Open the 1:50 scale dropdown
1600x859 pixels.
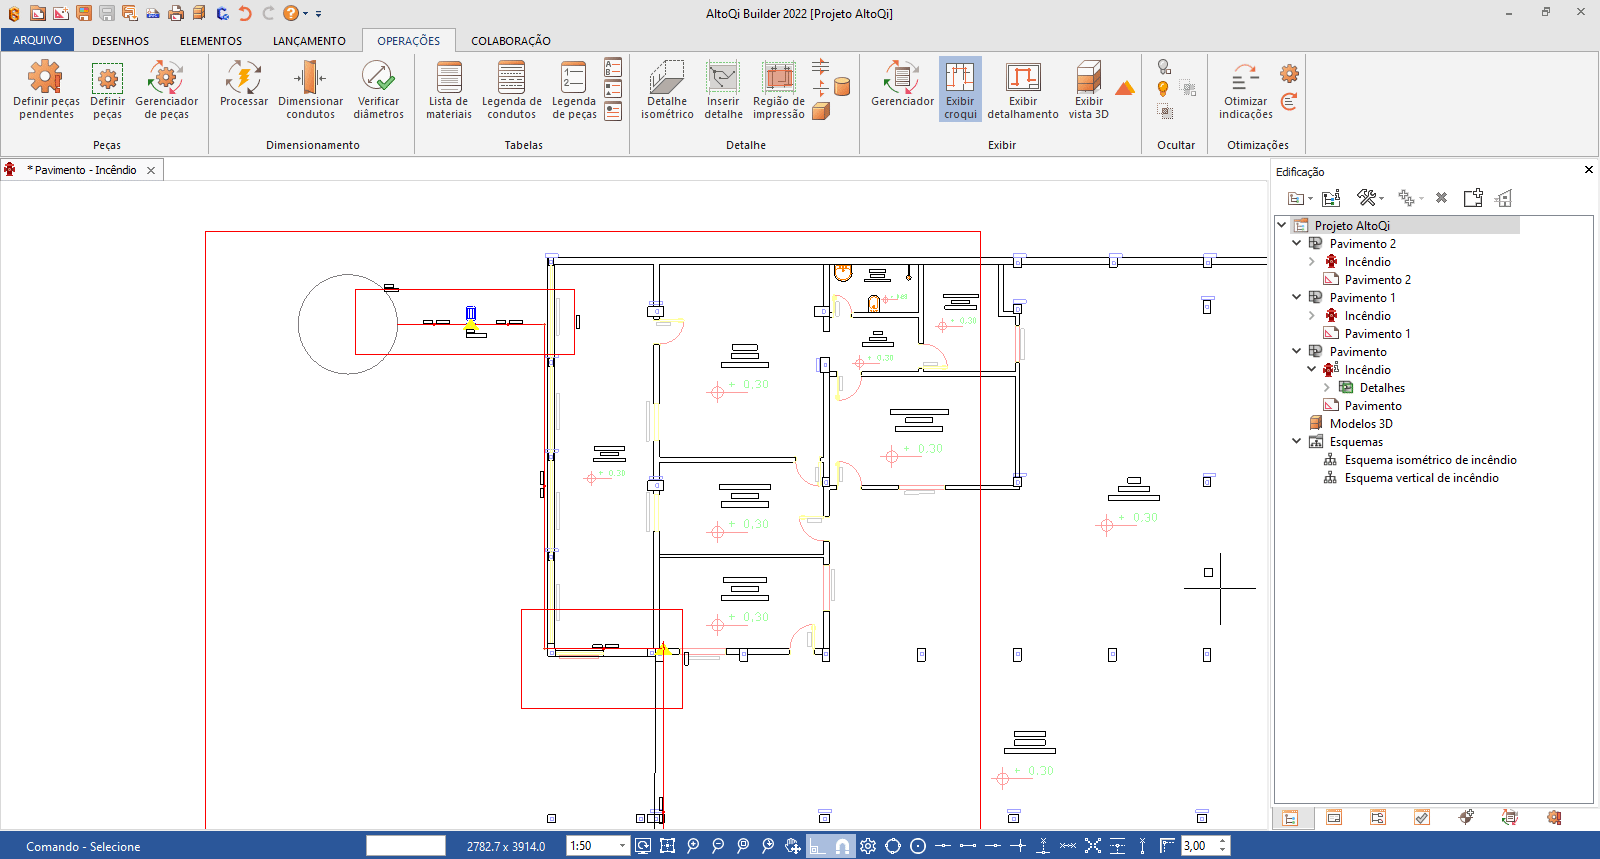622,846
